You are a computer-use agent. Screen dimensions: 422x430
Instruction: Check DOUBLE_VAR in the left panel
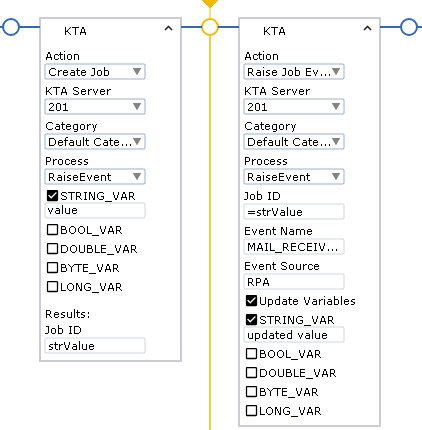click(52, 249)
